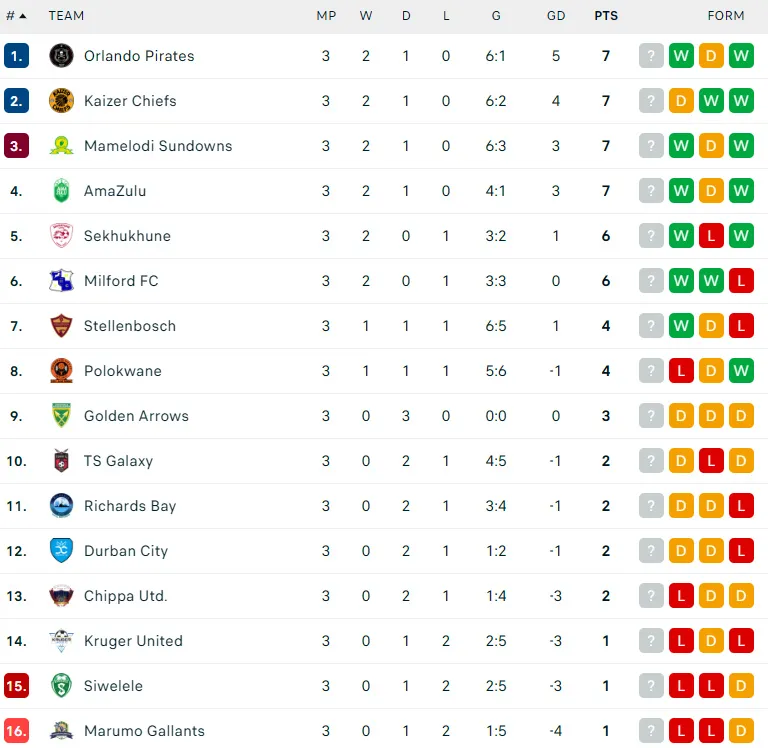Screen dimensions: 768x748
Task: Click Polokwane's red L form badge
Action: [x=681, y=371]
